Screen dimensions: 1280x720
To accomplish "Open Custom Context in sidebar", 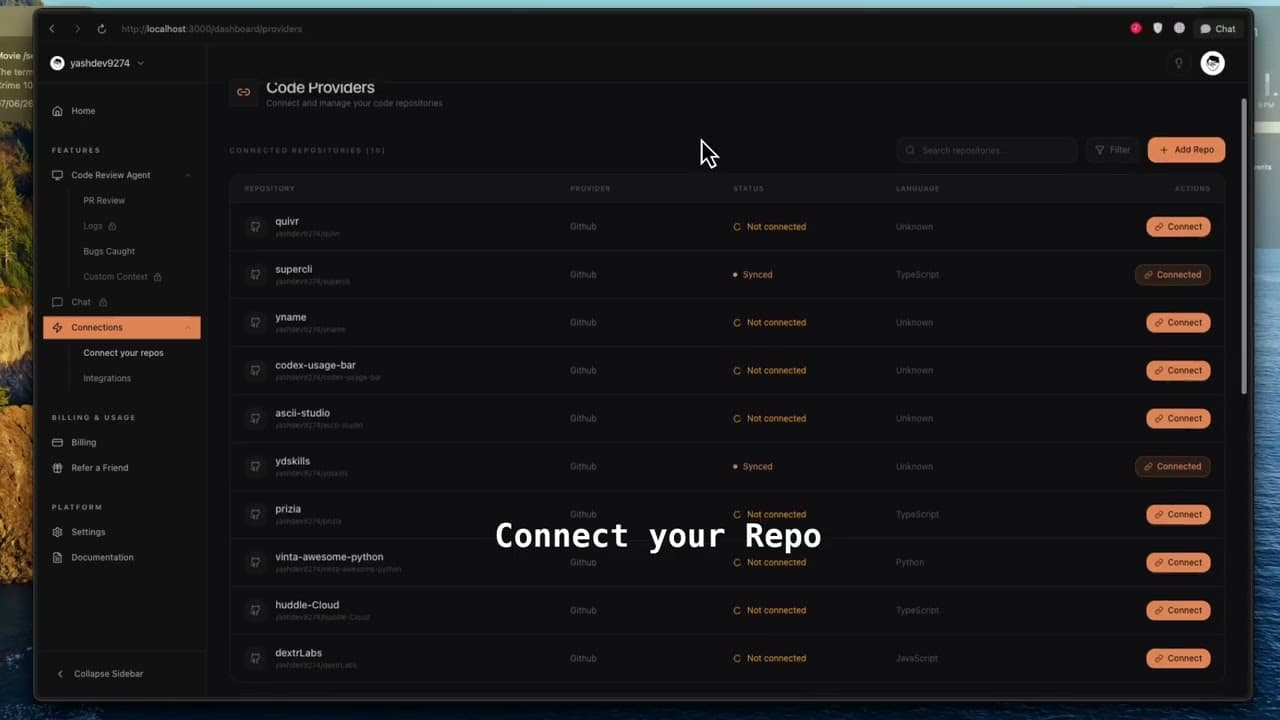I will click(x=122, y=277).
